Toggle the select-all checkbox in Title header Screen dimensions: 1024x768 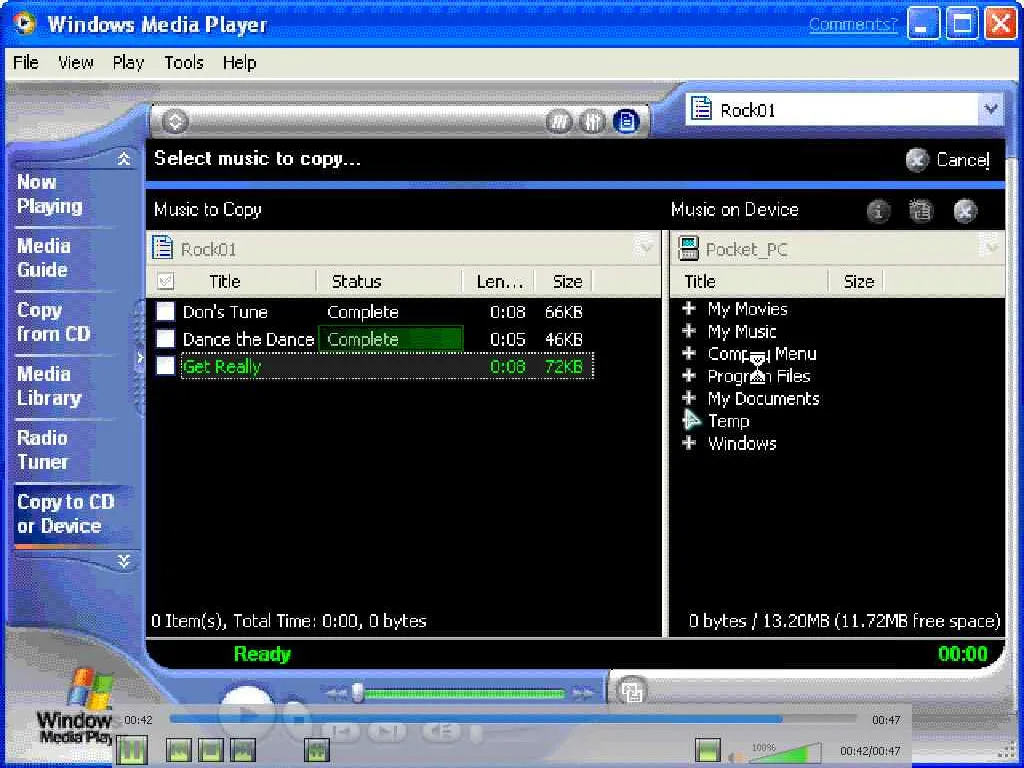166,281
